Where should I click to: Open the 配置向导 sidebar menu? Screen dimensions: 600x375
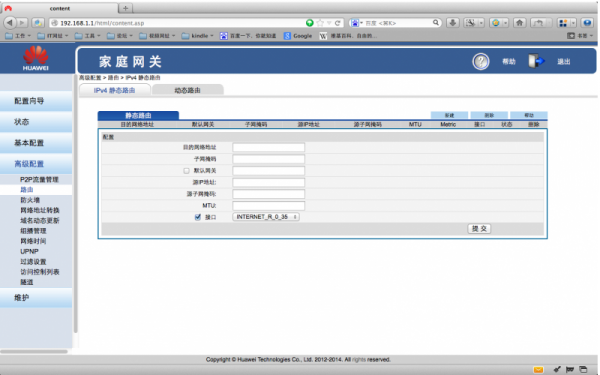pyautogui.click(x=36, y=101)
